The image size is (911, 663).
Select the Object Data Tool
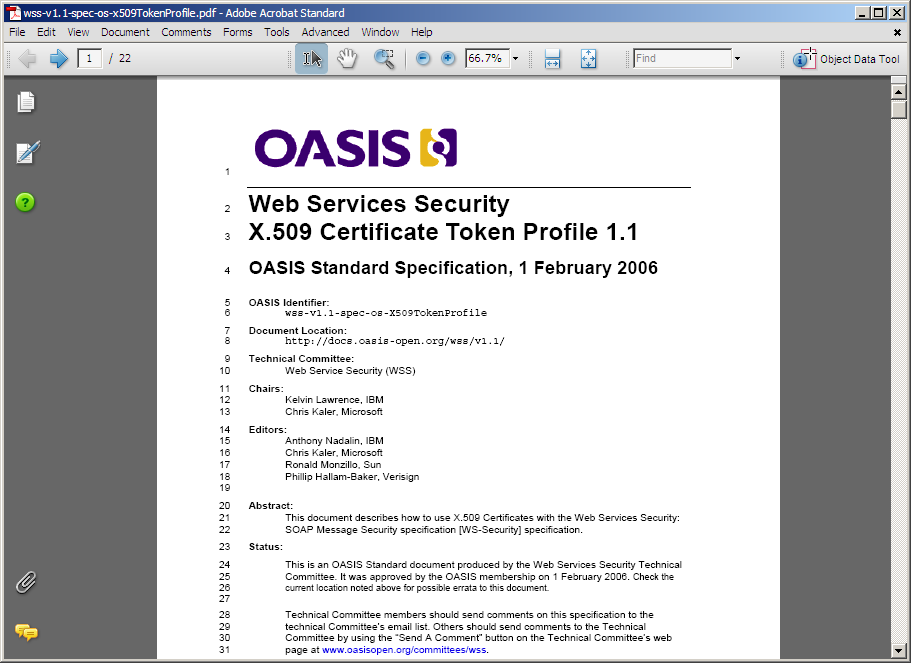(x=847, y=59)
